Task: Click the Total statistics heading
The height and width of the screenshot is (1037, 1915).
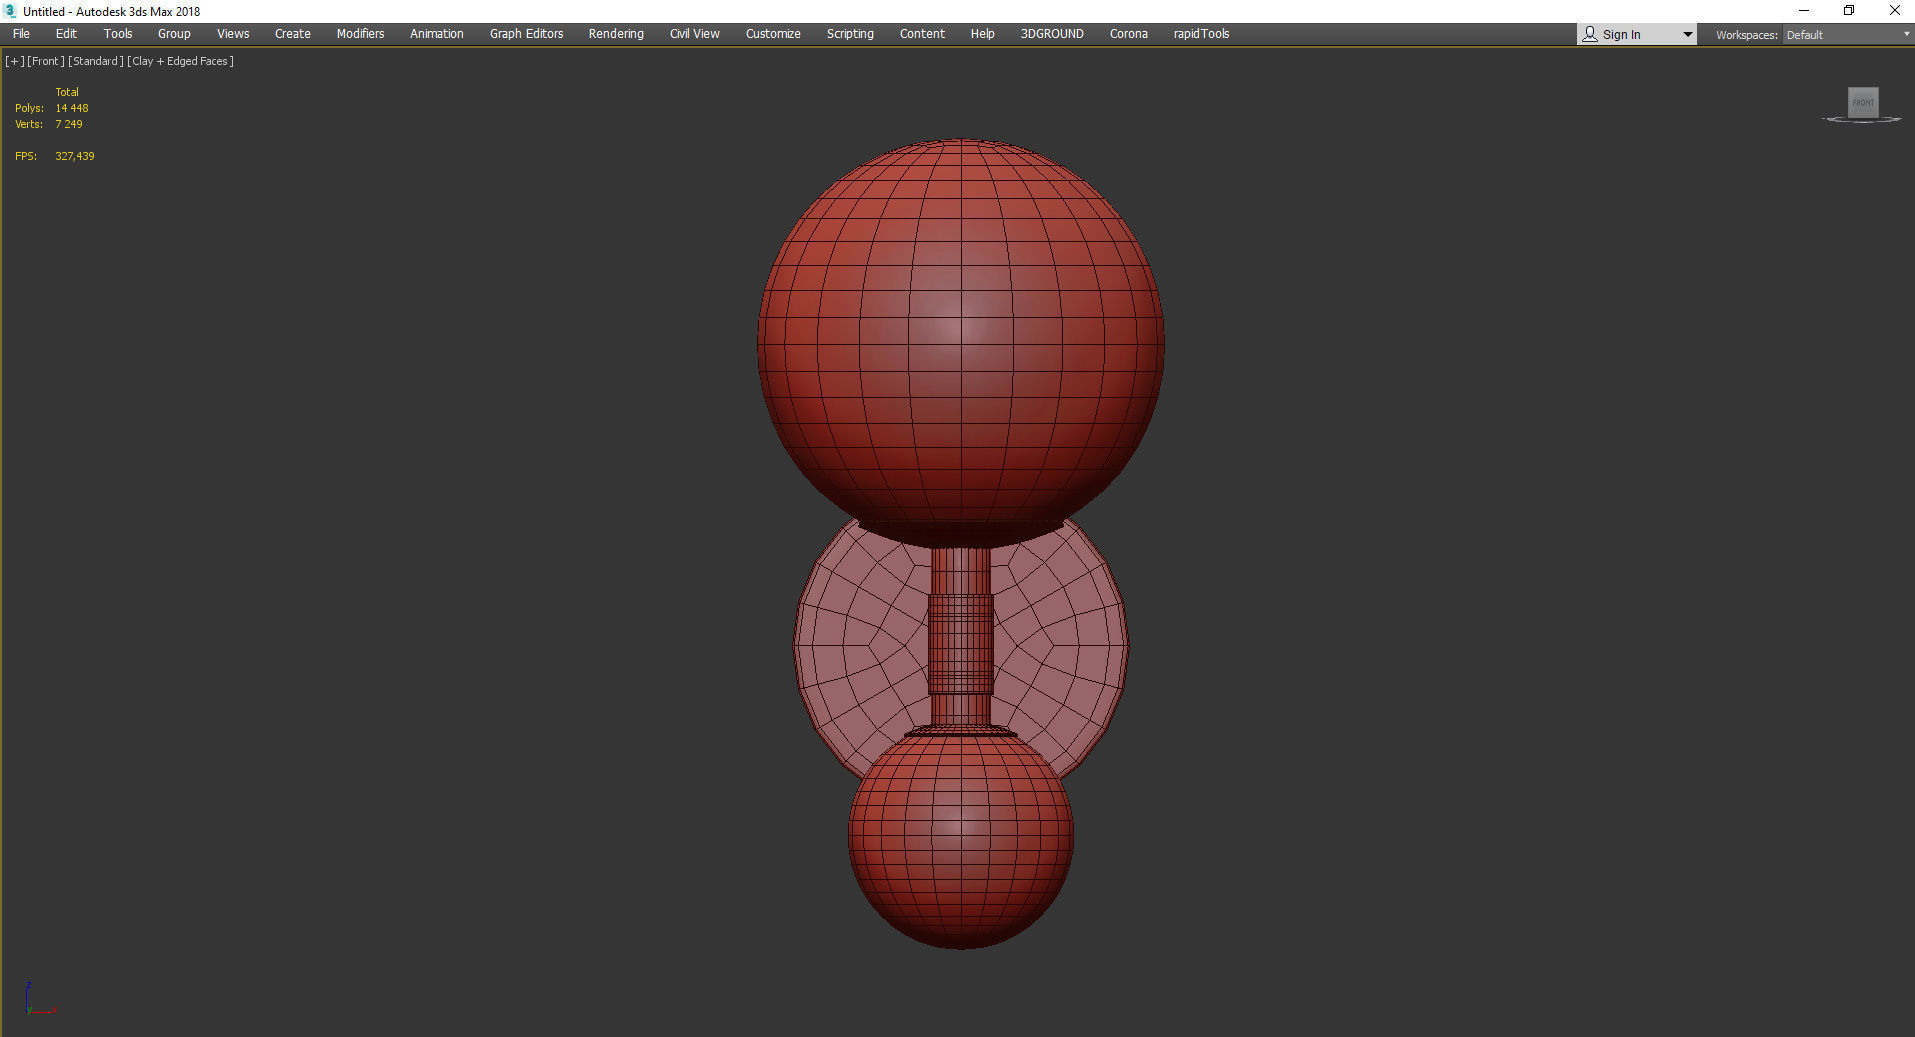Action: (x=67, y=92)
